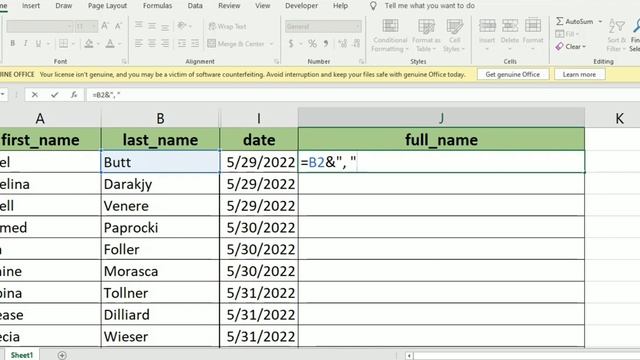Select the Sheet1 tab
640x360 pixels.
coord(22,355)
